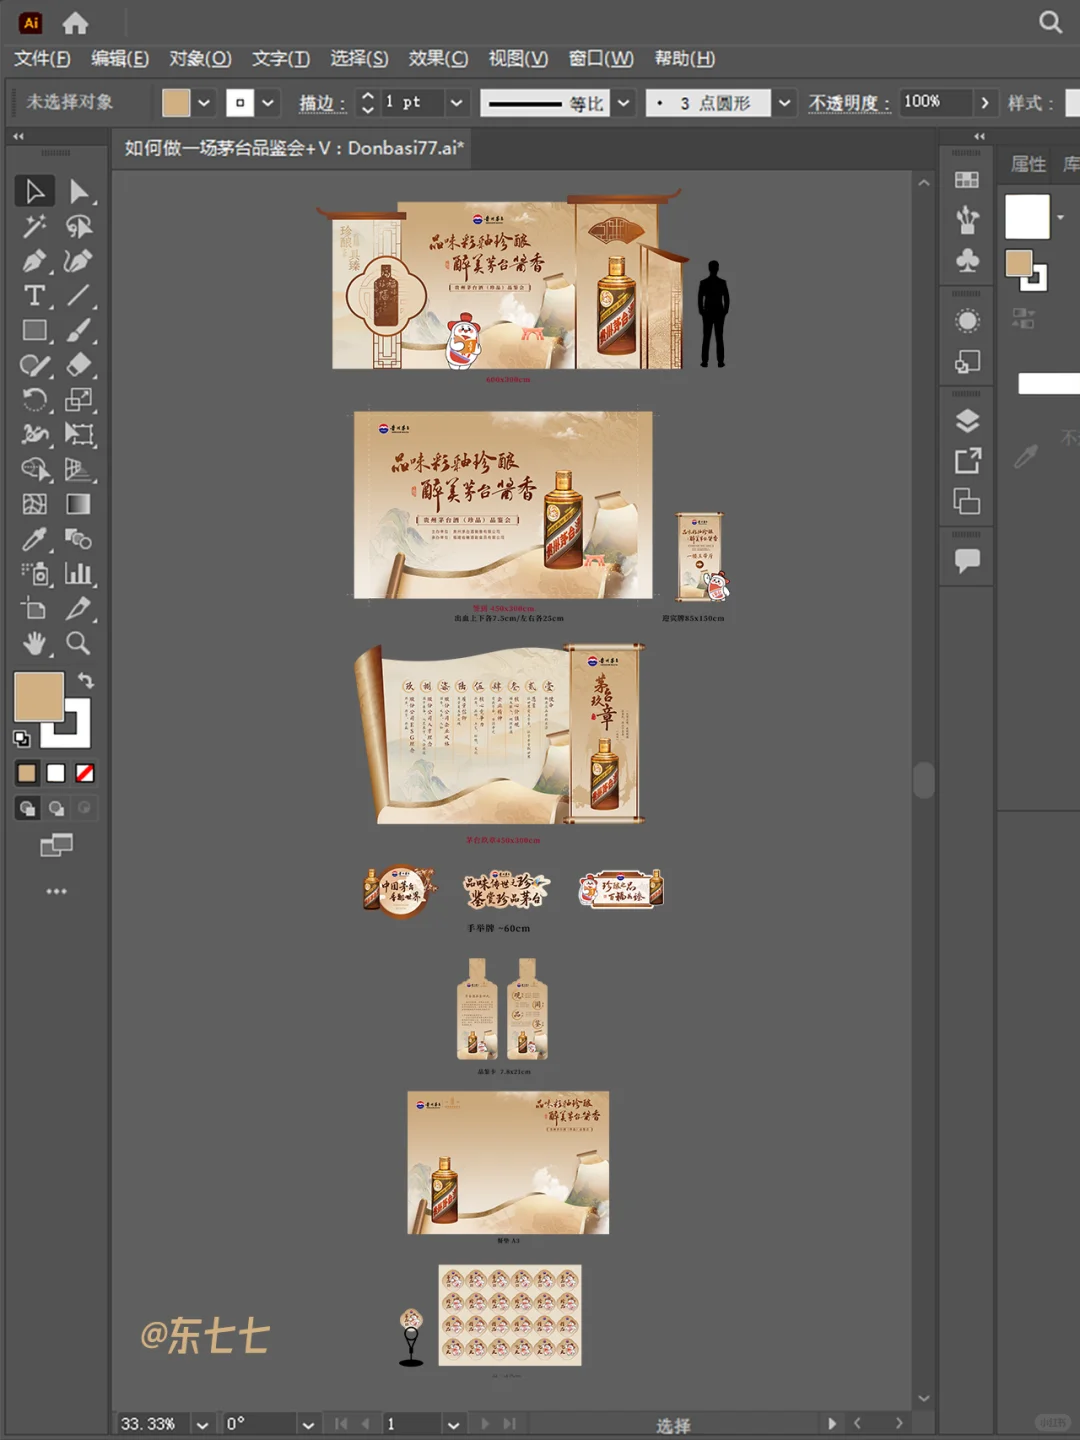Image resolution: width=1080 pixels, height=1440 pixels.
Task: Select the Pen tool
Action: click(34, 261)
